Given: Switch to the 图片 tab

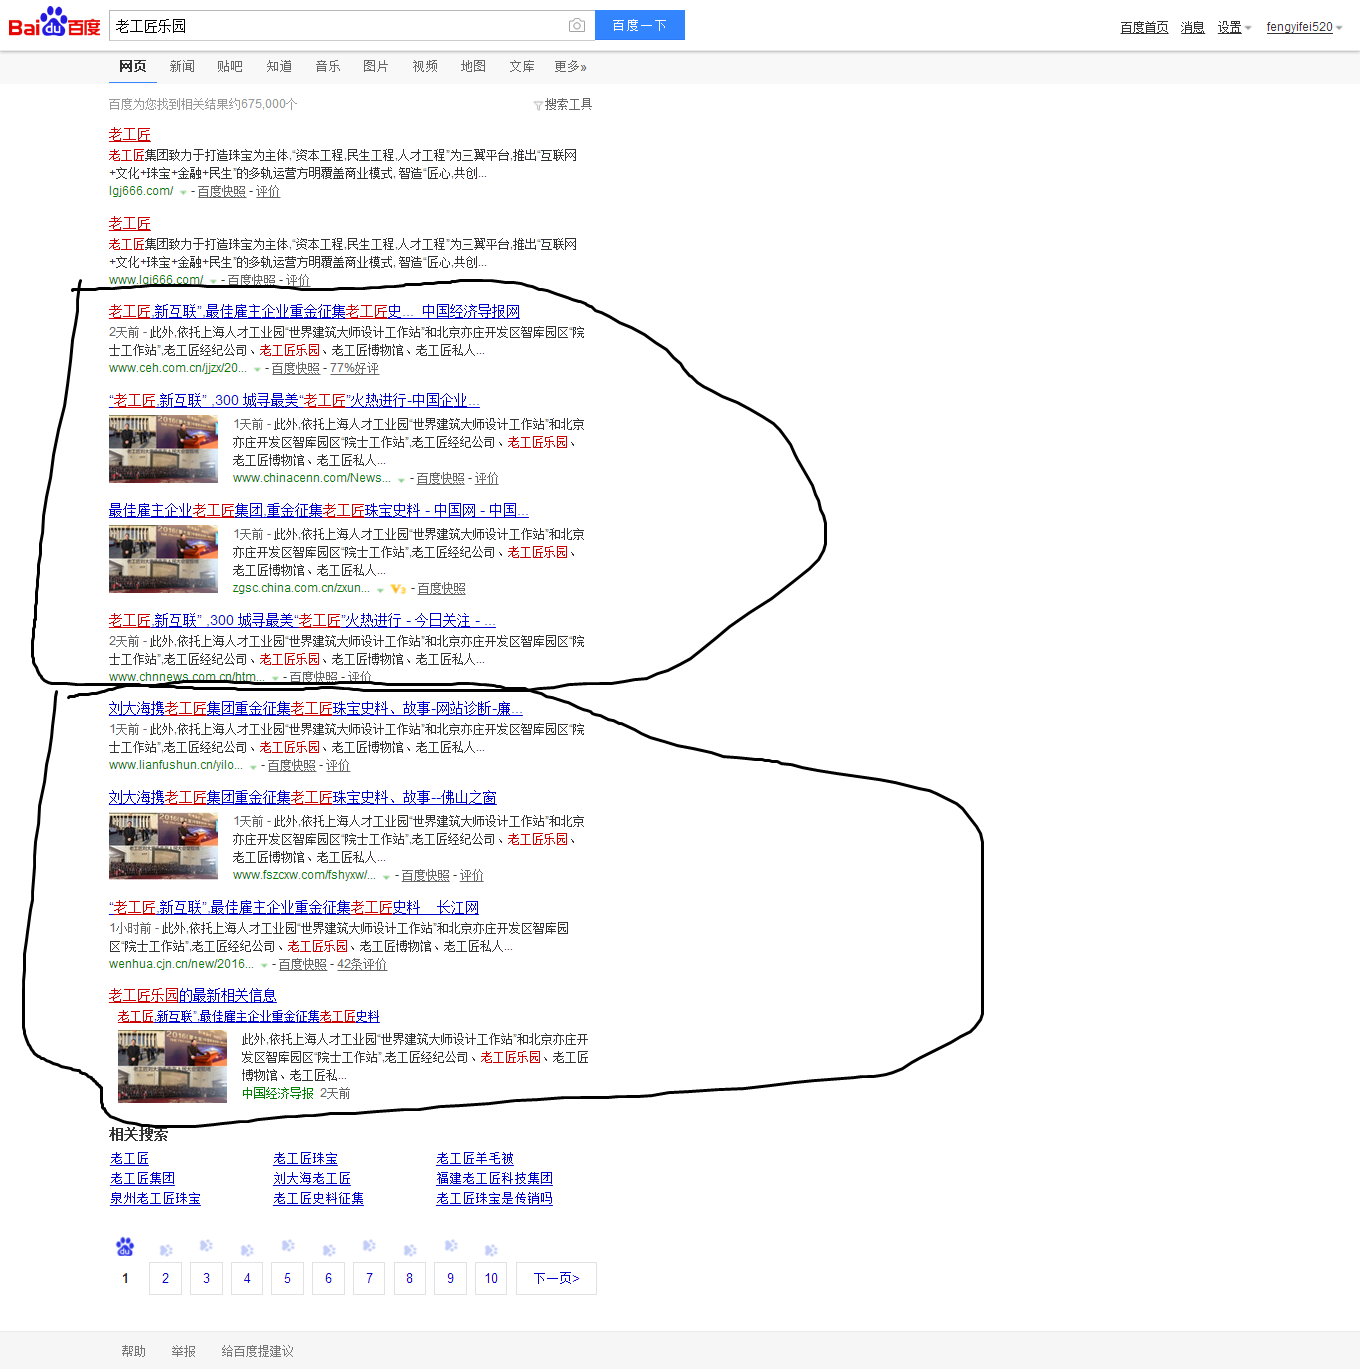Looking at the screenshot, I should click(376, 66).
